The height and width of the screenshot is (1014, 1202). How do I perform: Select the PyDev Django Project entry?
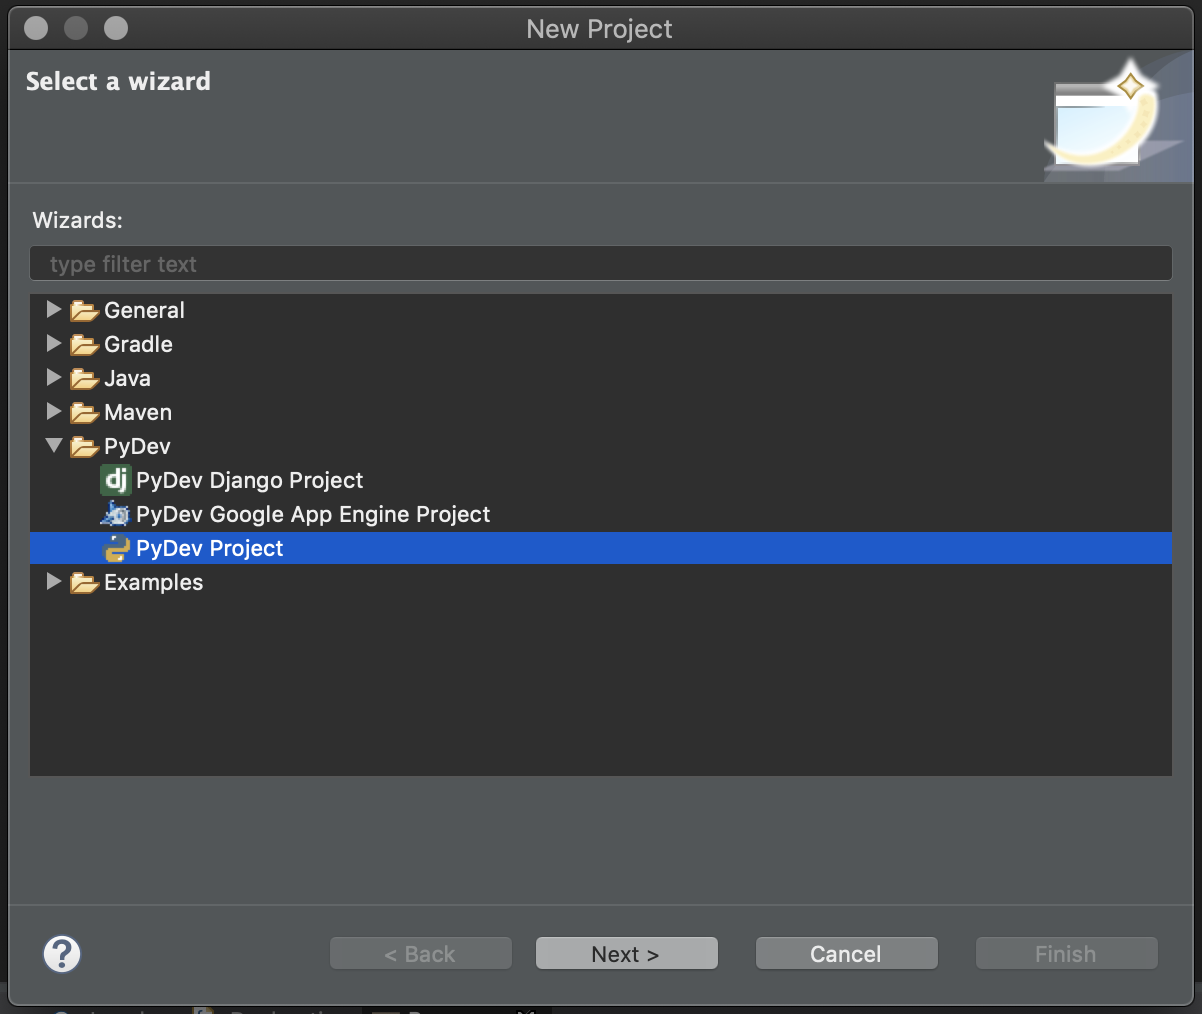pyautogui.click(x=249, y=481)
